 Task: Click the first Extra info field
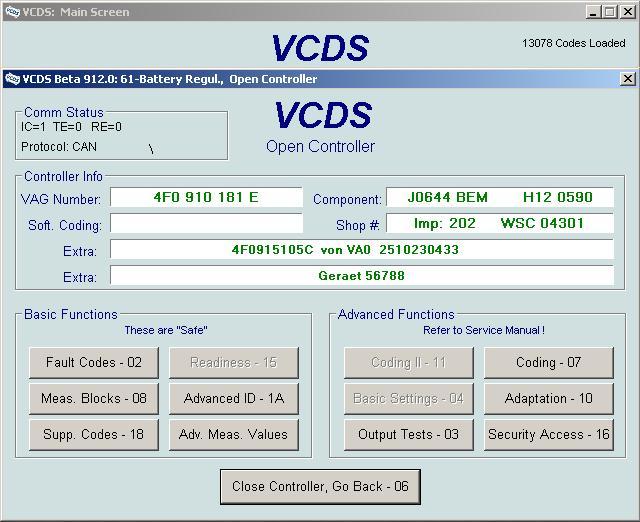(x=361, y=250)
